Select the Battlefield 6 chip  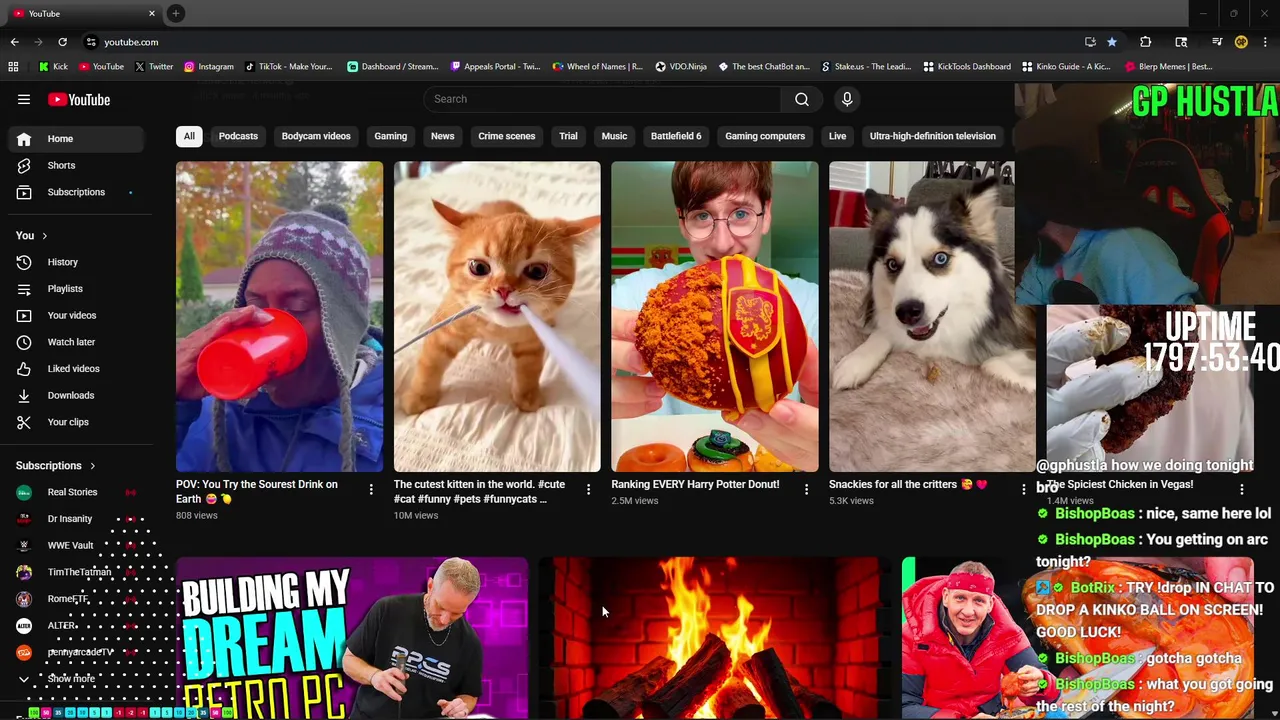(676, 136)
